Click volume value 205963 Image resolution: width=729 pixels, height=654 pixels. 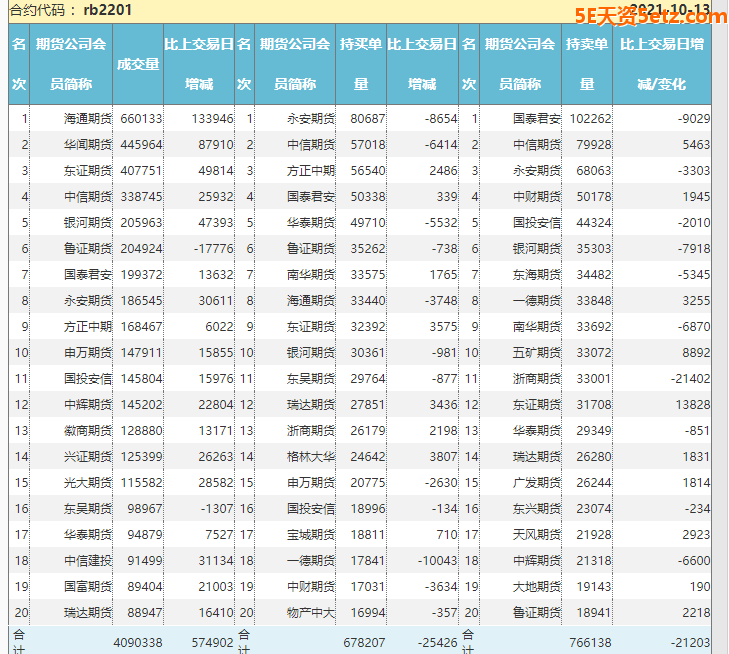pos(141,223)
